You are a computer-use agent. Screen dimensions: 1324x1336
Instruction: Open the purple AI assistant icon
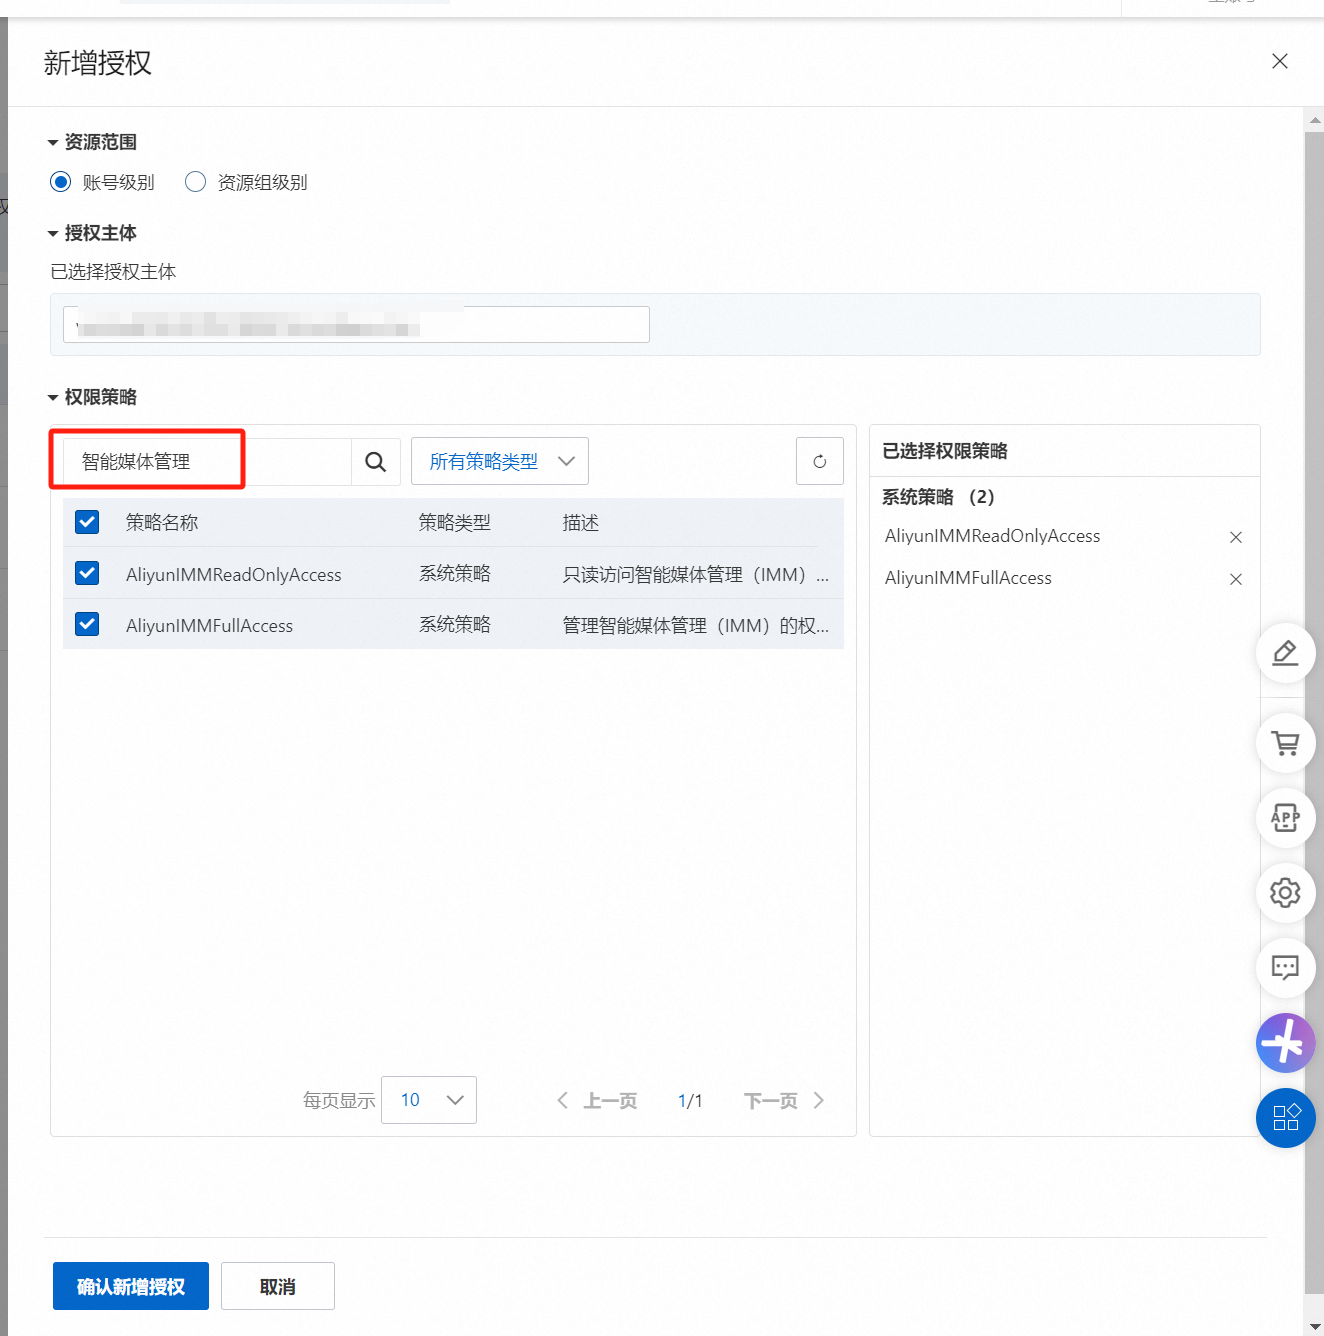[1285, 1043]
